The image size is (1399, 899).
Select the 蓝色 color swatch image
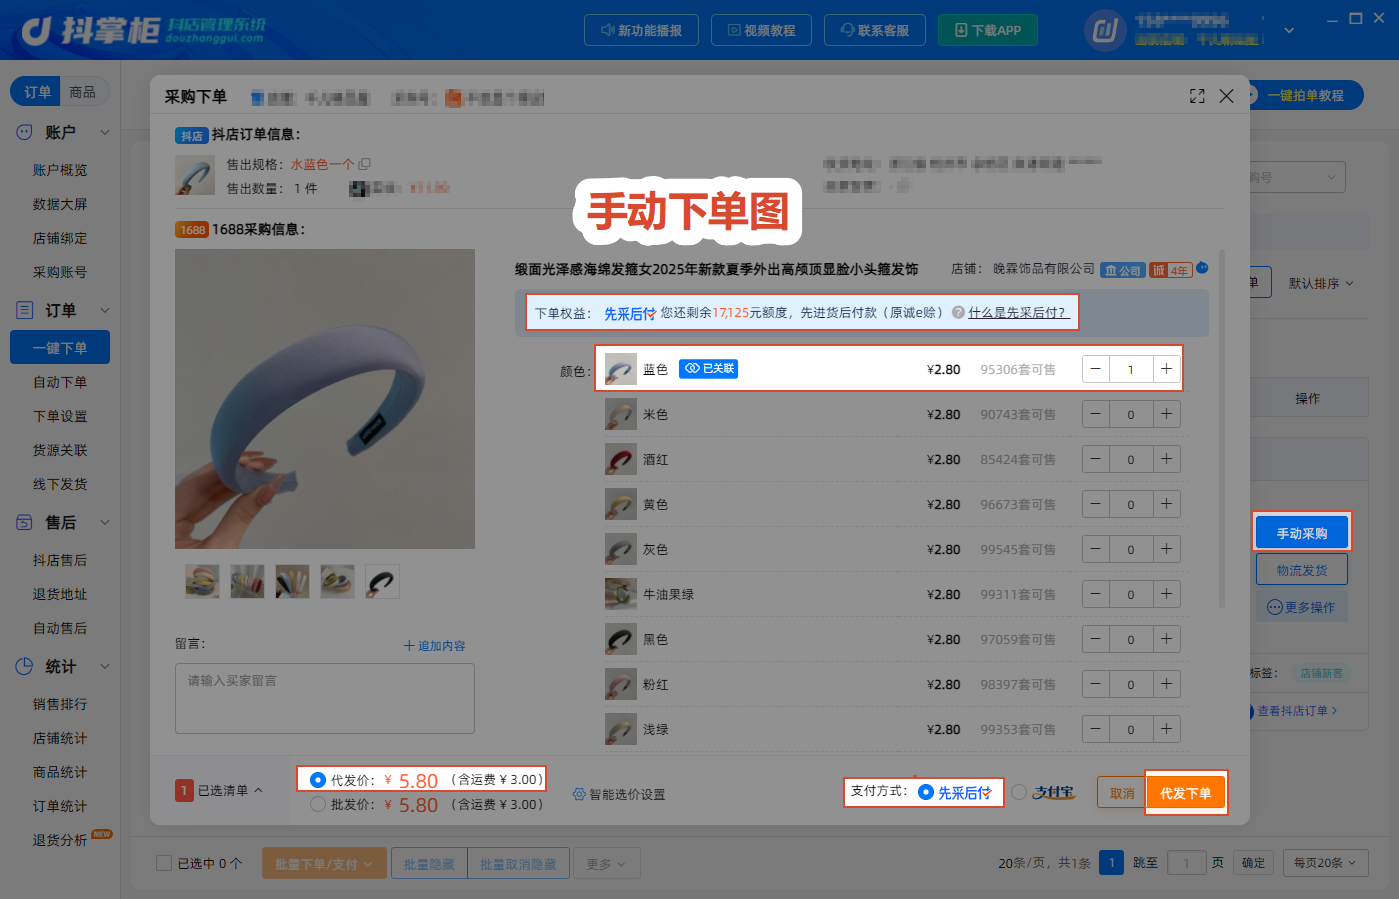click(x=621, y=369)
